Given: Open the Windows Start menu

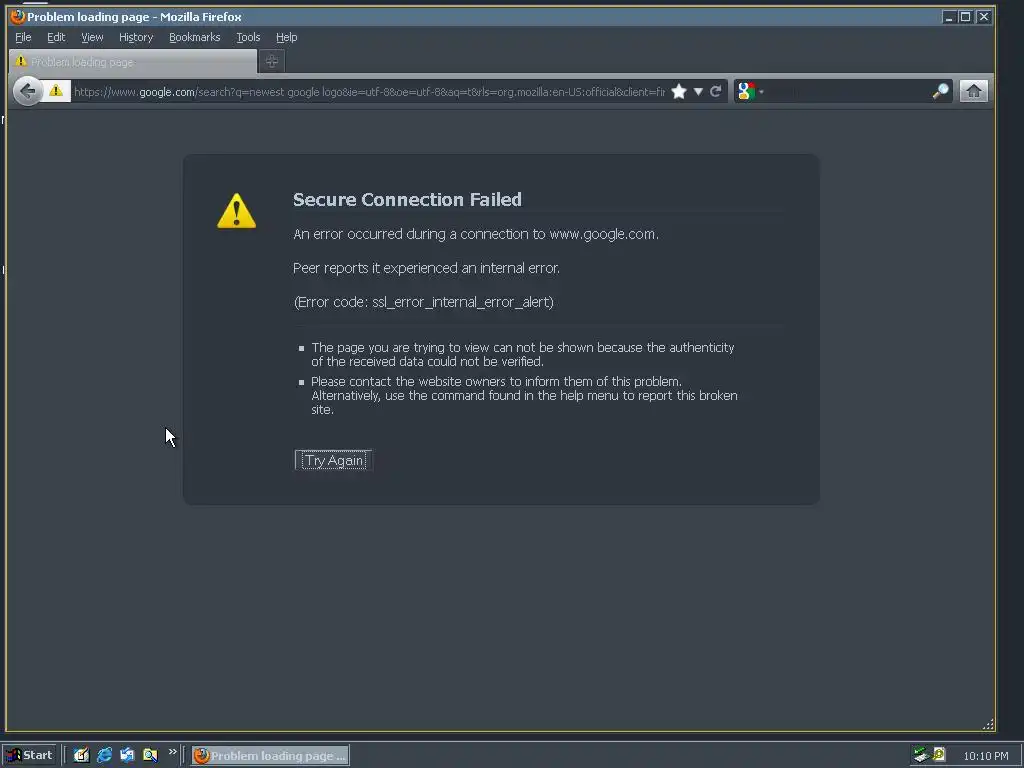Looking at the screenshot, I should (x=30, y=756).
